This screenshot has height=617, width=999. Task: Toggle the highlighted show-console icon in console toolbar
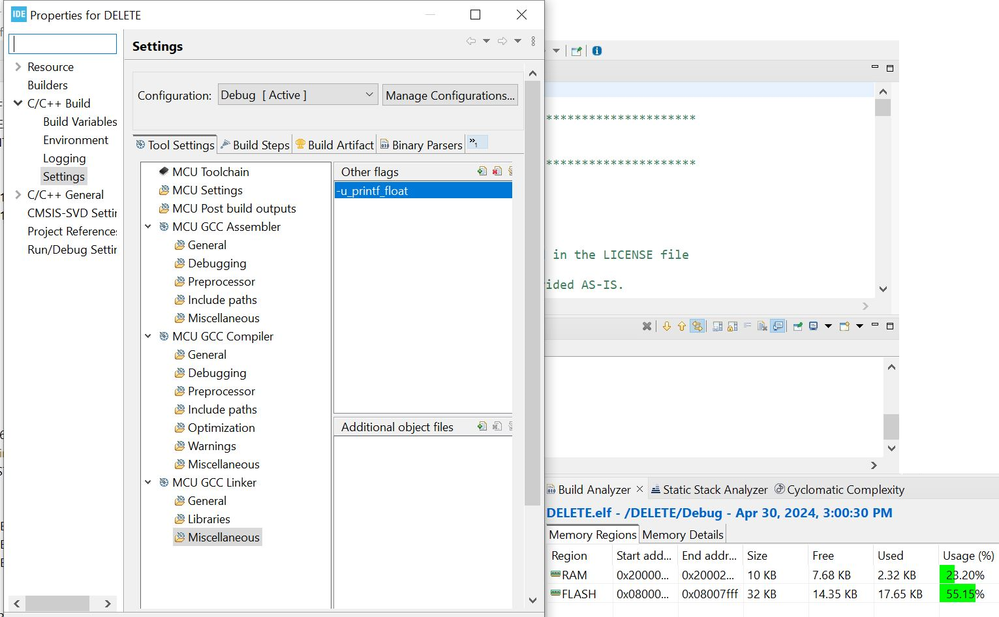(778, 326)
